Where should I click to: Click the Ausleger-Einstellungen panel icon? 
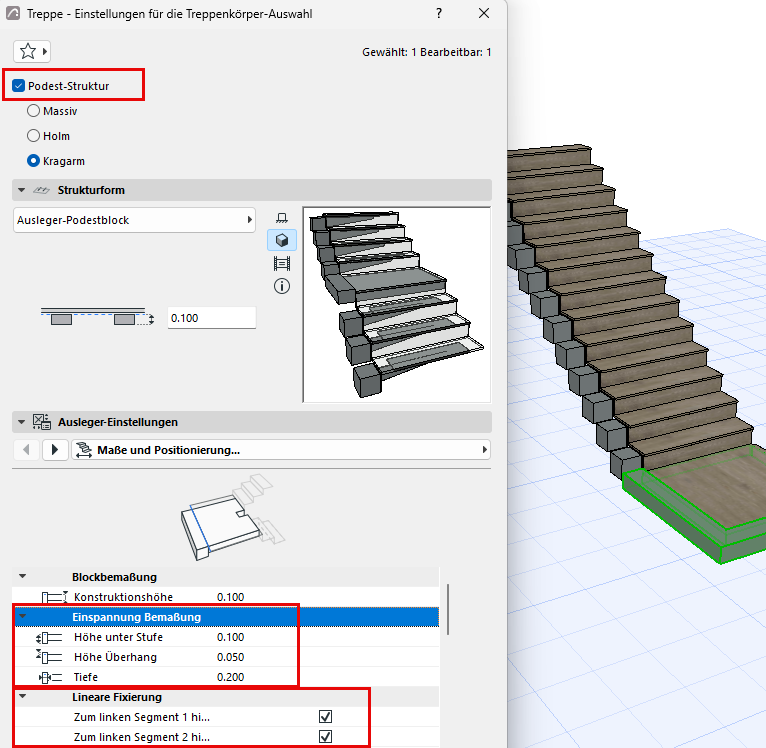pyautogui.click(x=42, y=422)
